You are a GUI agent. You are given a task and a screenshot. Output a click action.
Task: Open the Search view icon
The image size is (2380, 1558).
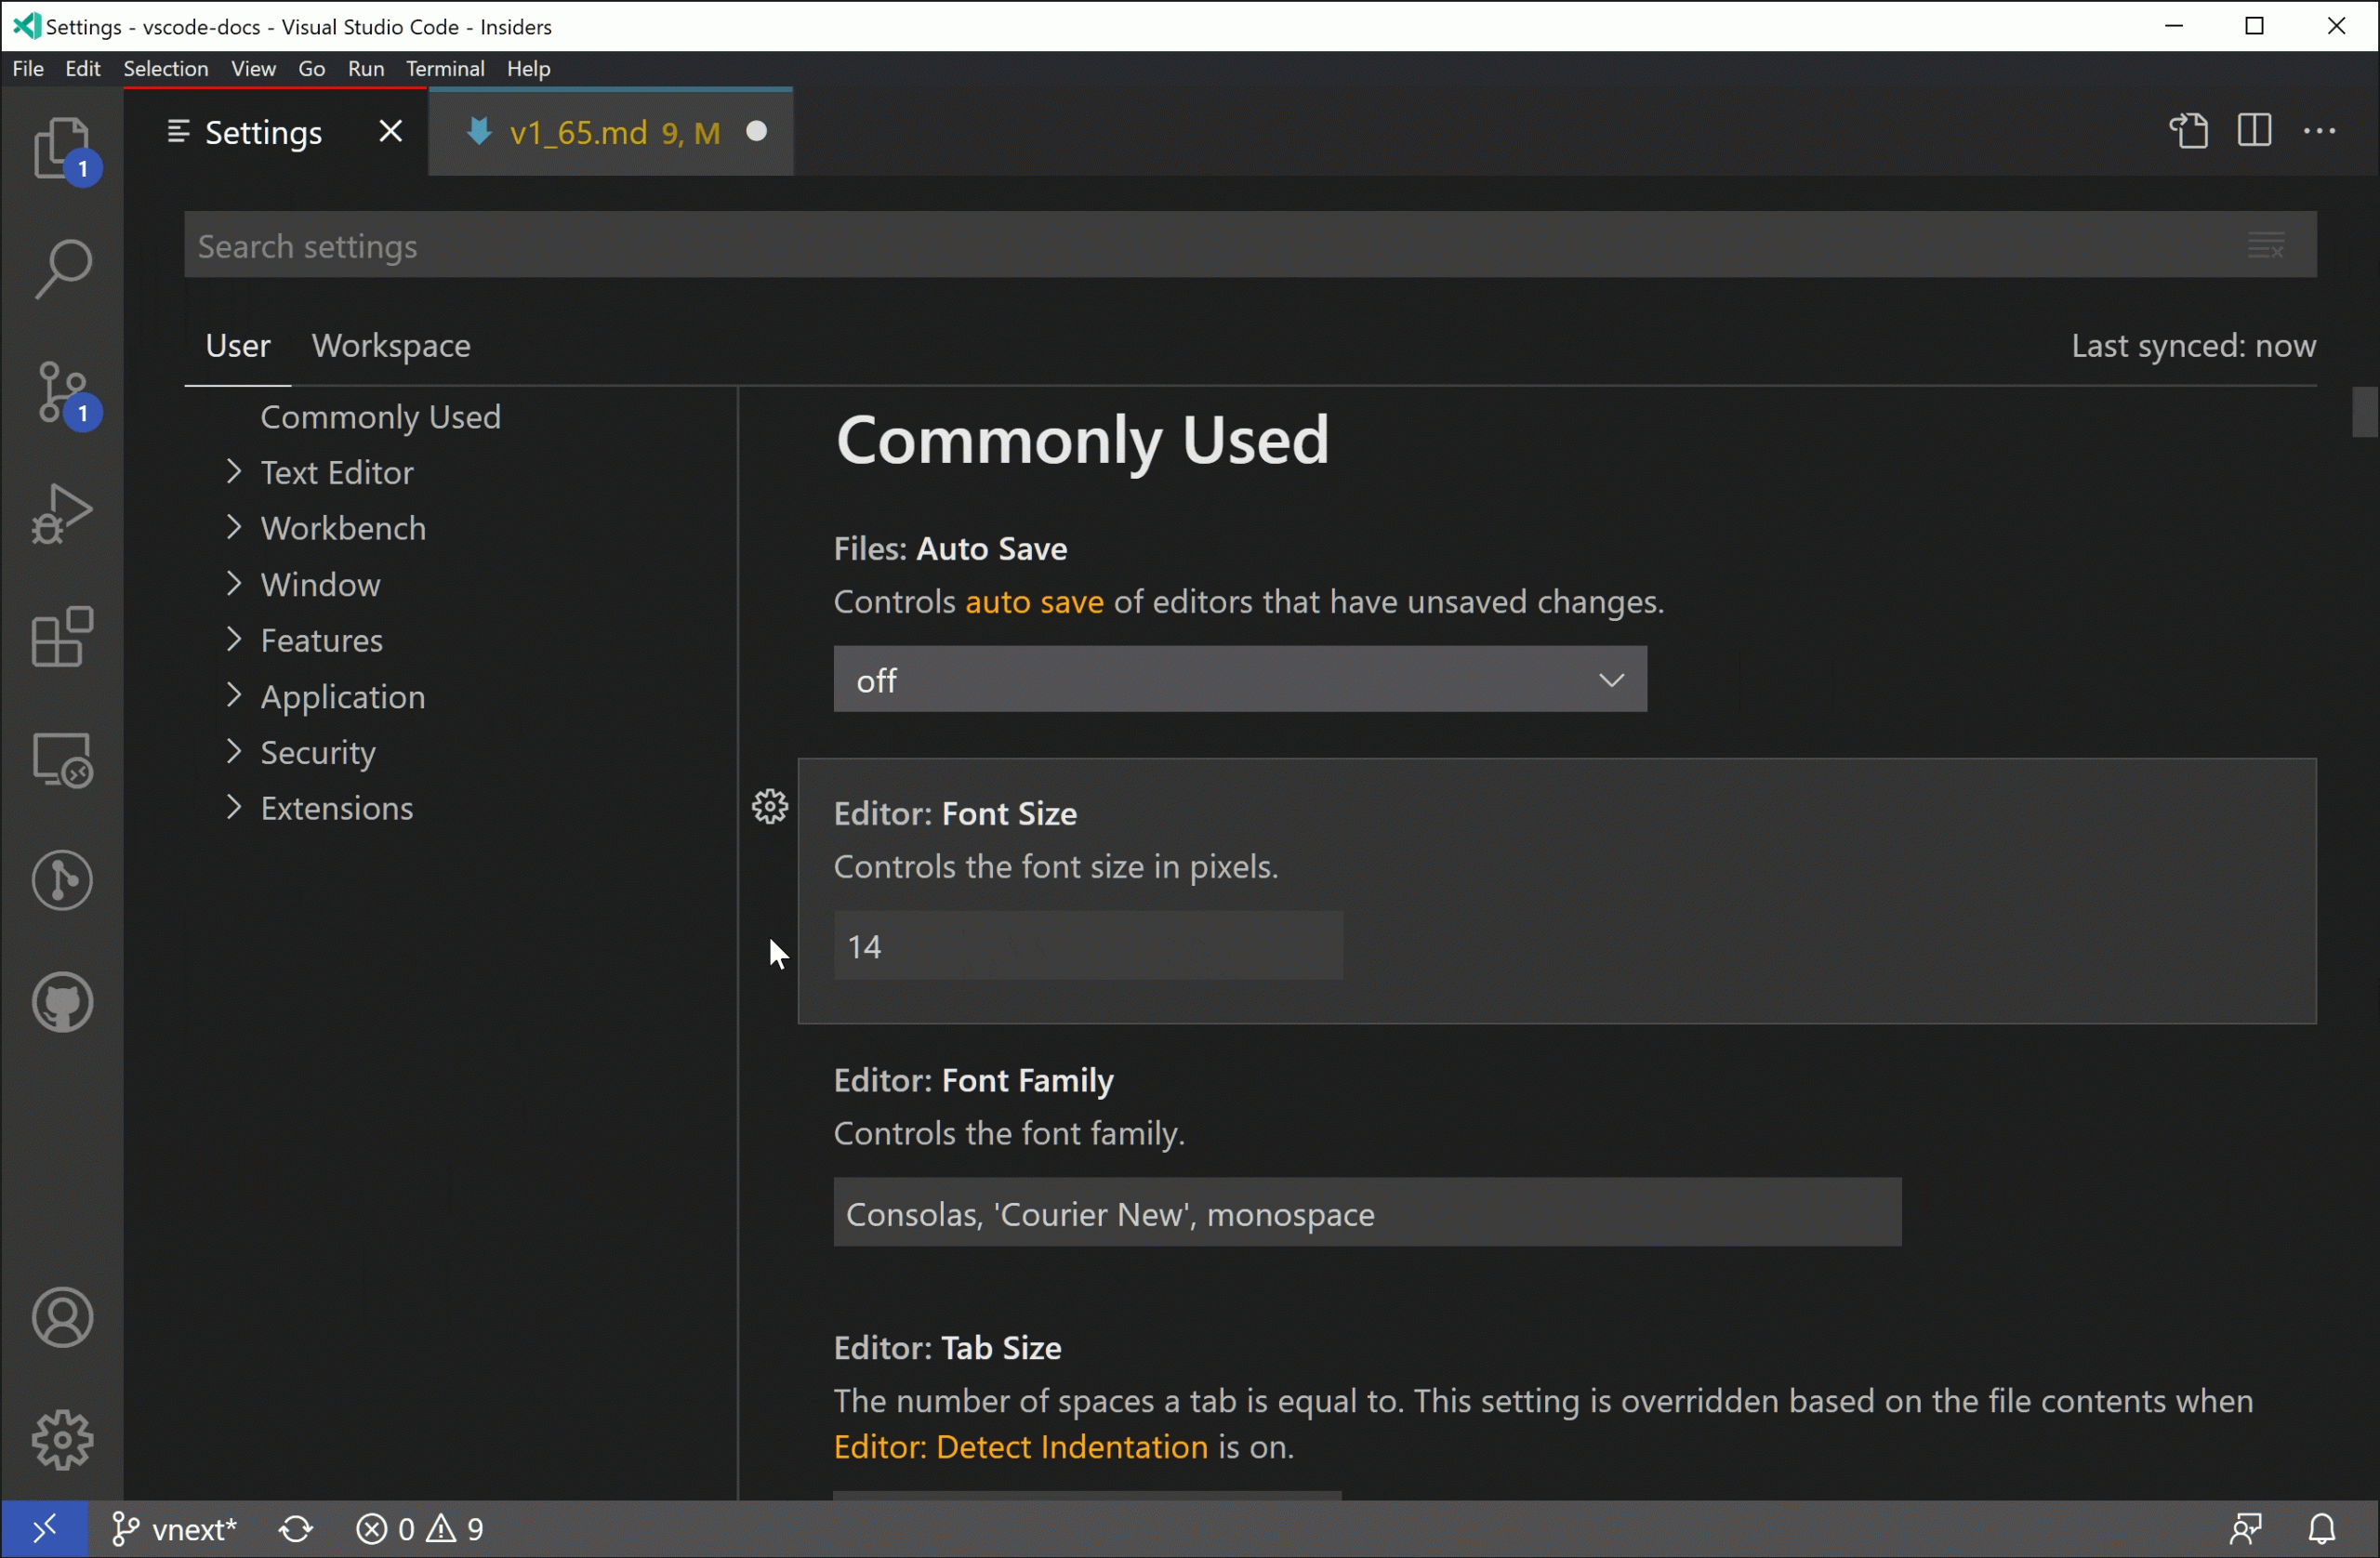[x=62, y=268]
